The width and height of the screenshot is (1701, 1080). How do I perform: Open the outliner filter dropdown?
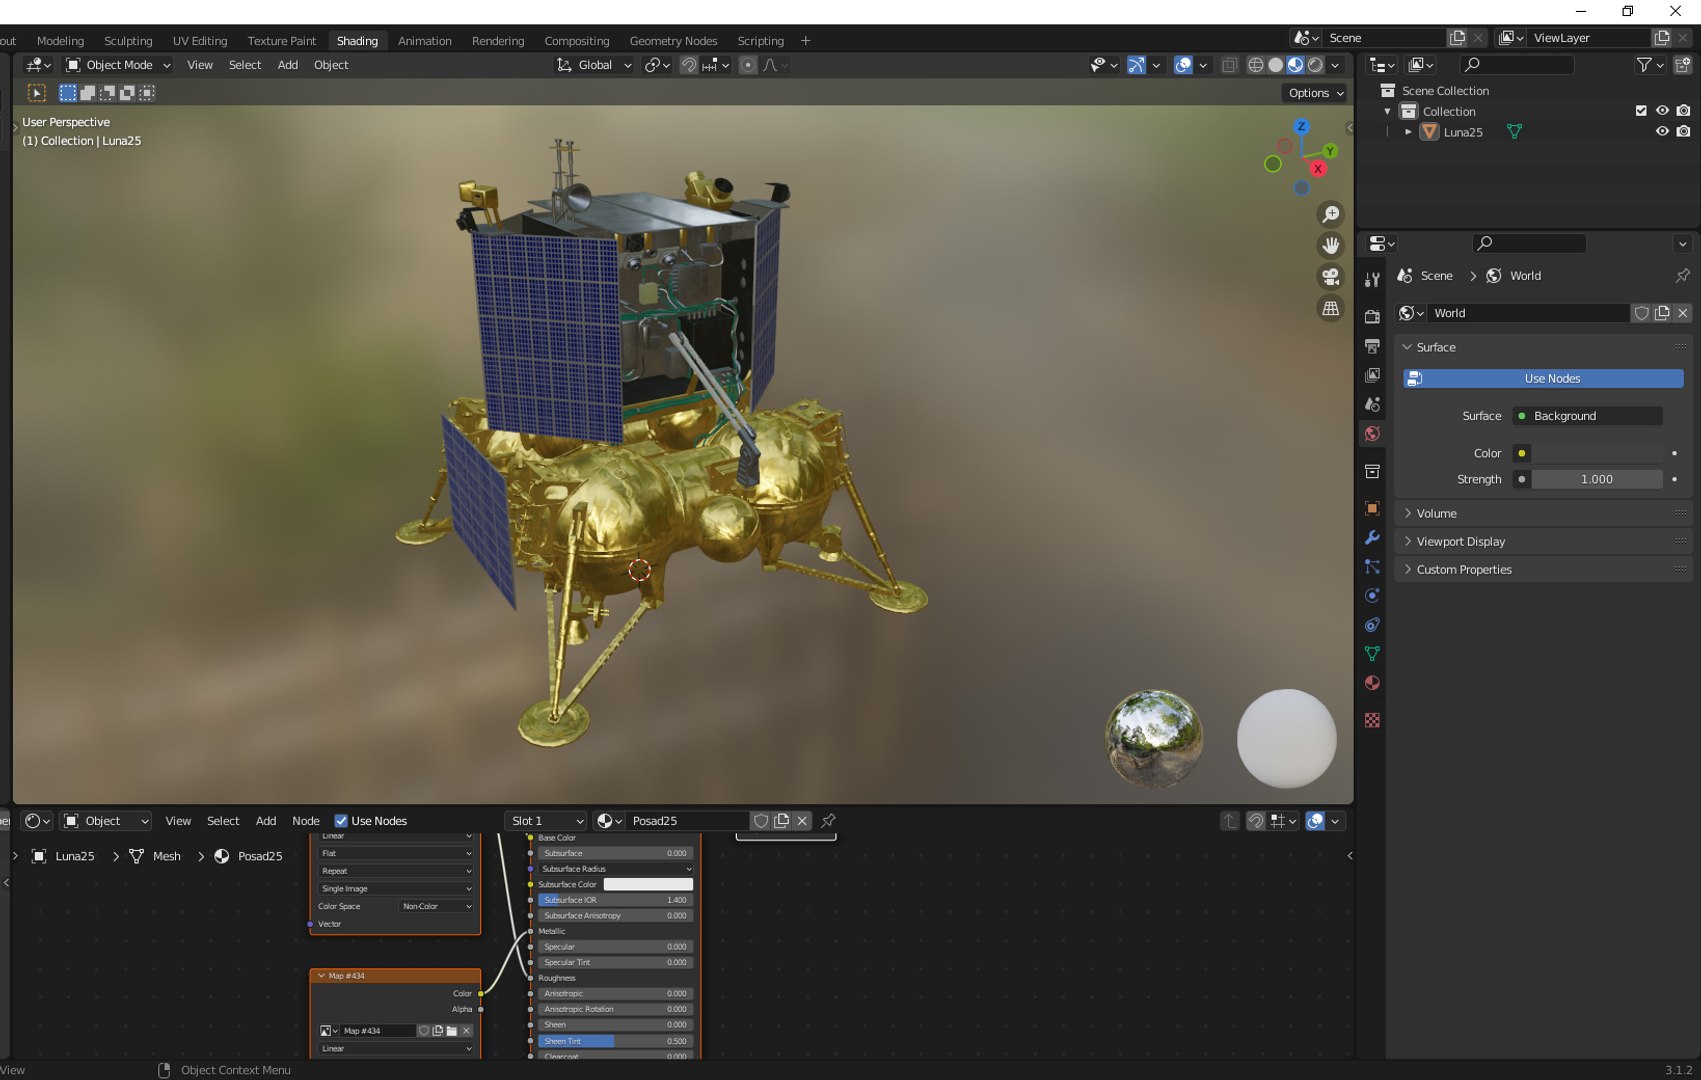1650,65
